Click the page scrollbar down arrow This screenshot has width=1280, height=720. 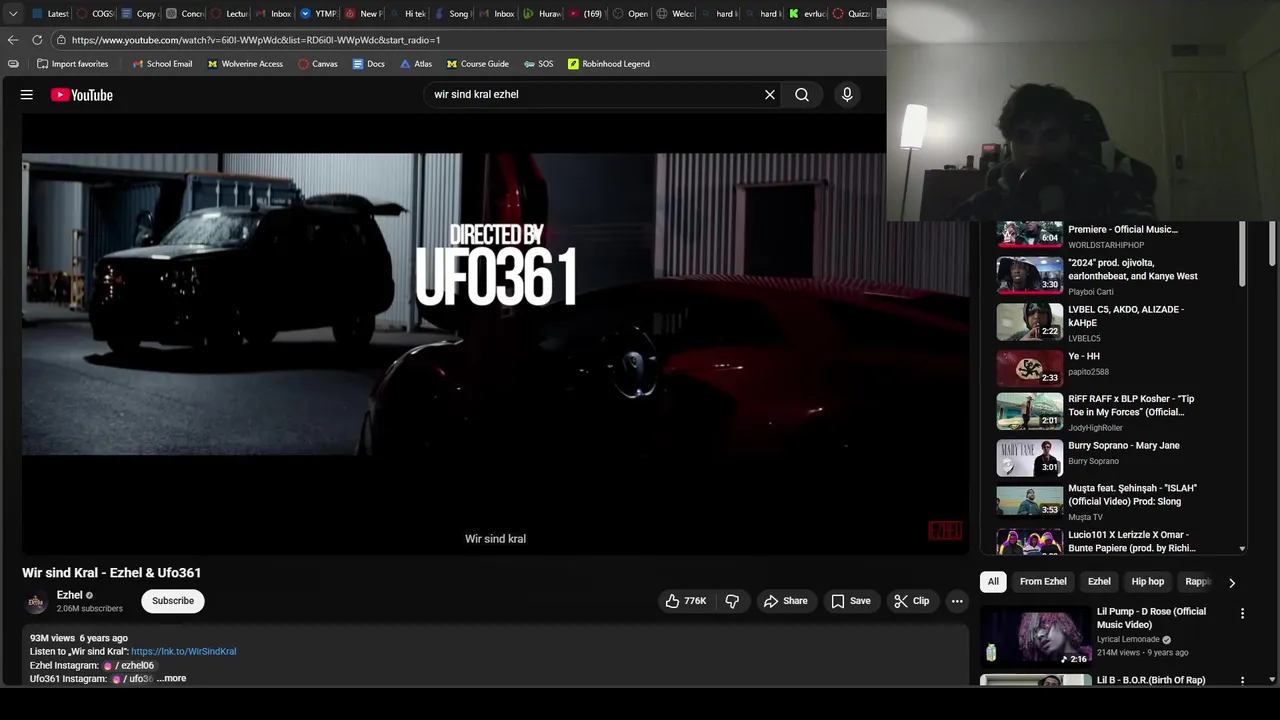click(x=1272, y=680)
